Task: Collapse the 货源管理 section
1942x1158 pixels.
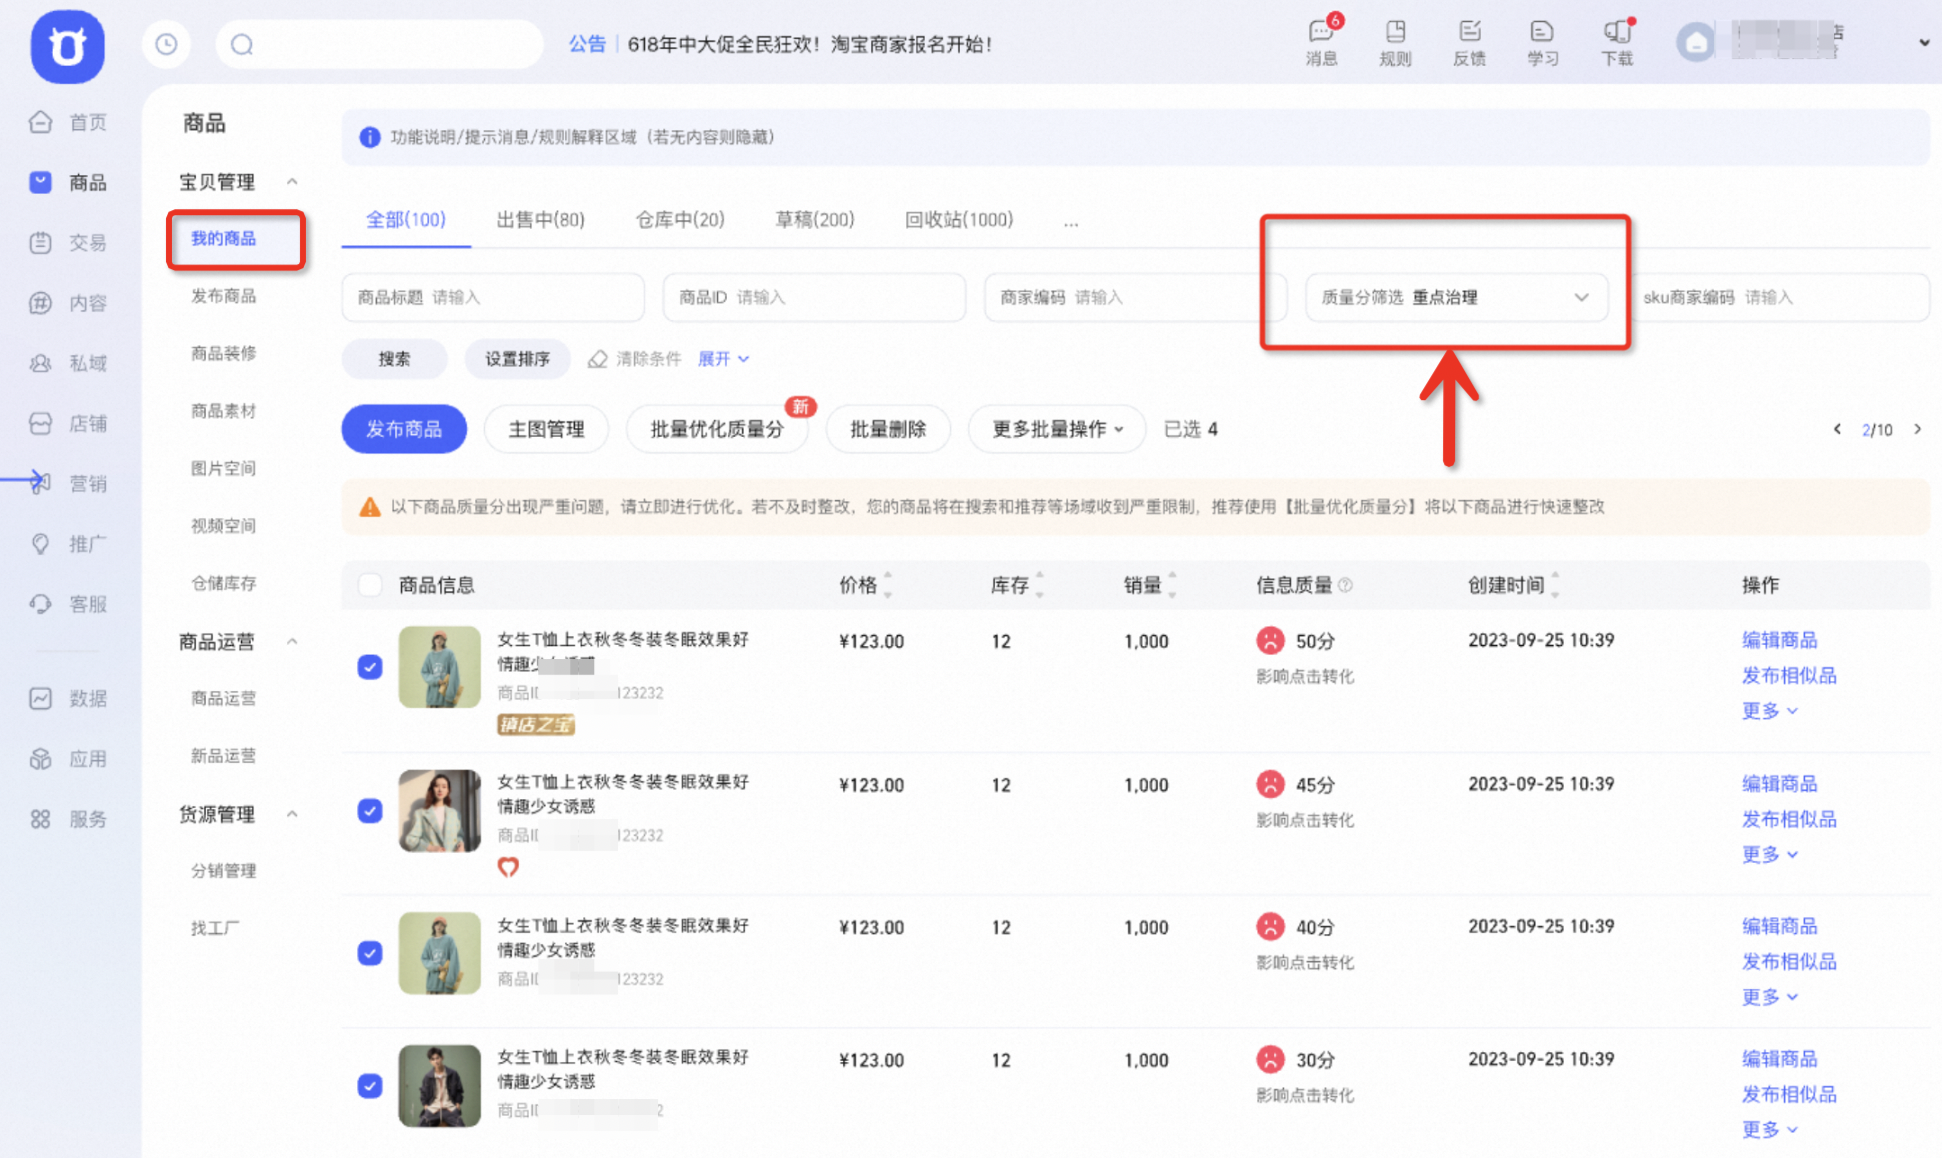Action: pyautogui.click(x=292, y=814)
